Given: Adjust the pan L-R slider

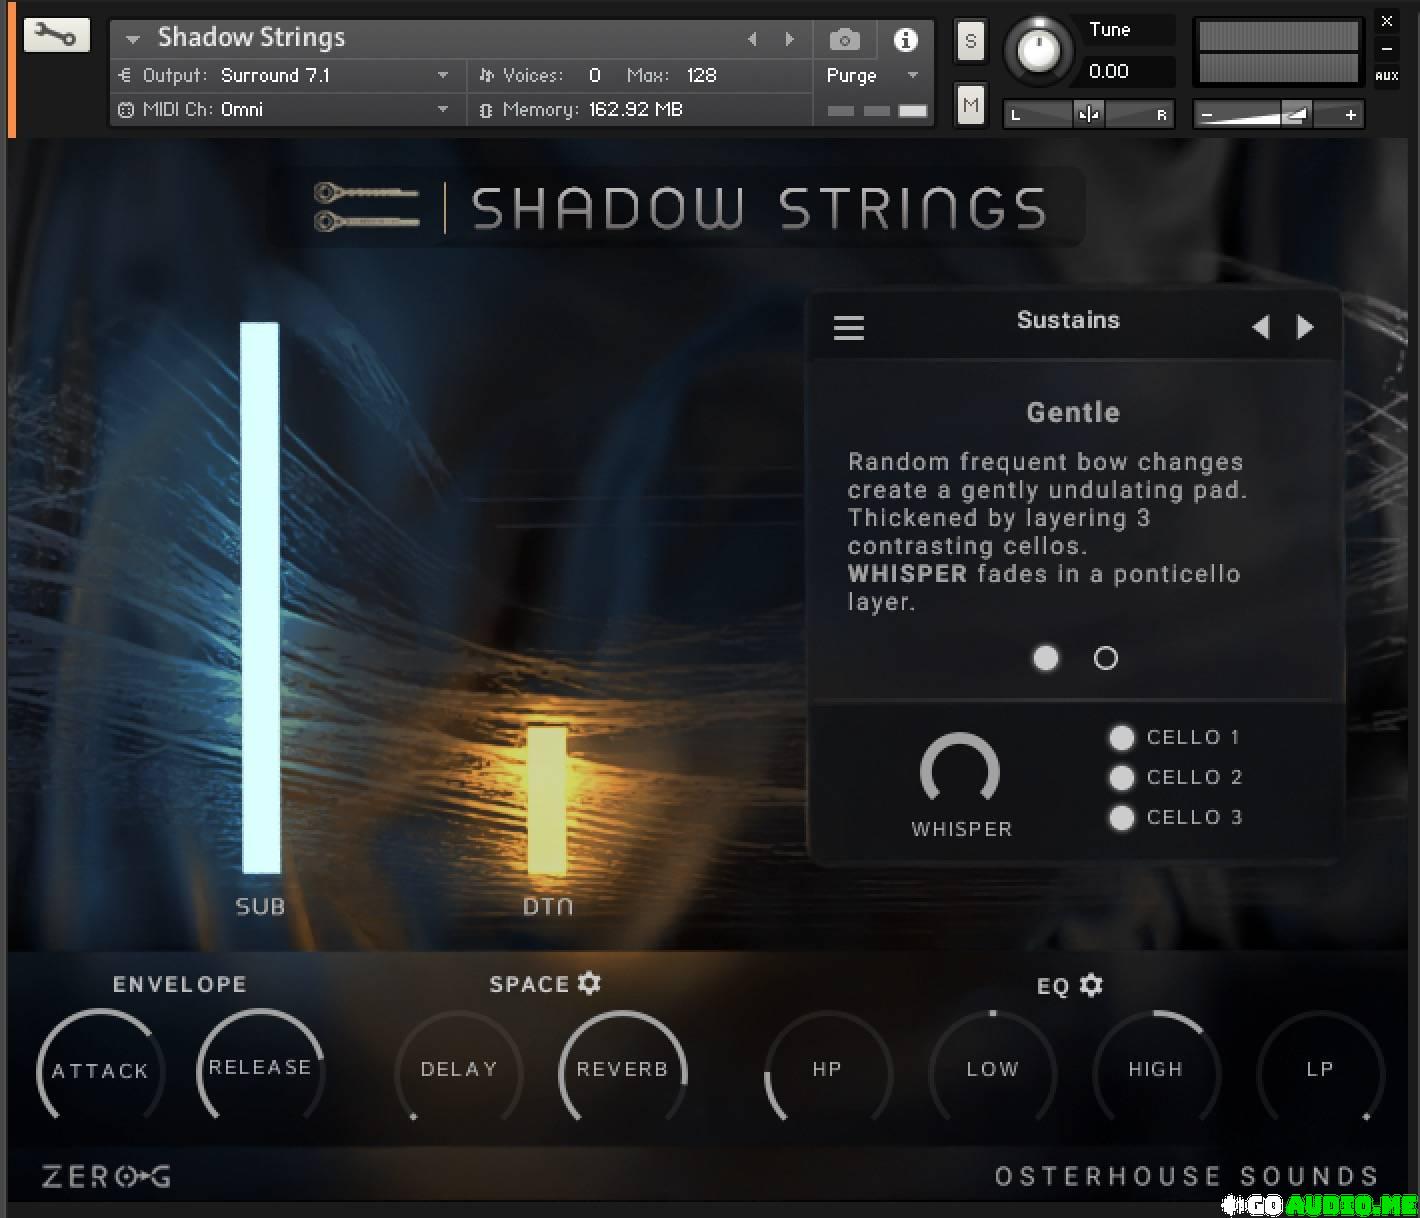Looking at the screenshot, I should coord(1089,114).
